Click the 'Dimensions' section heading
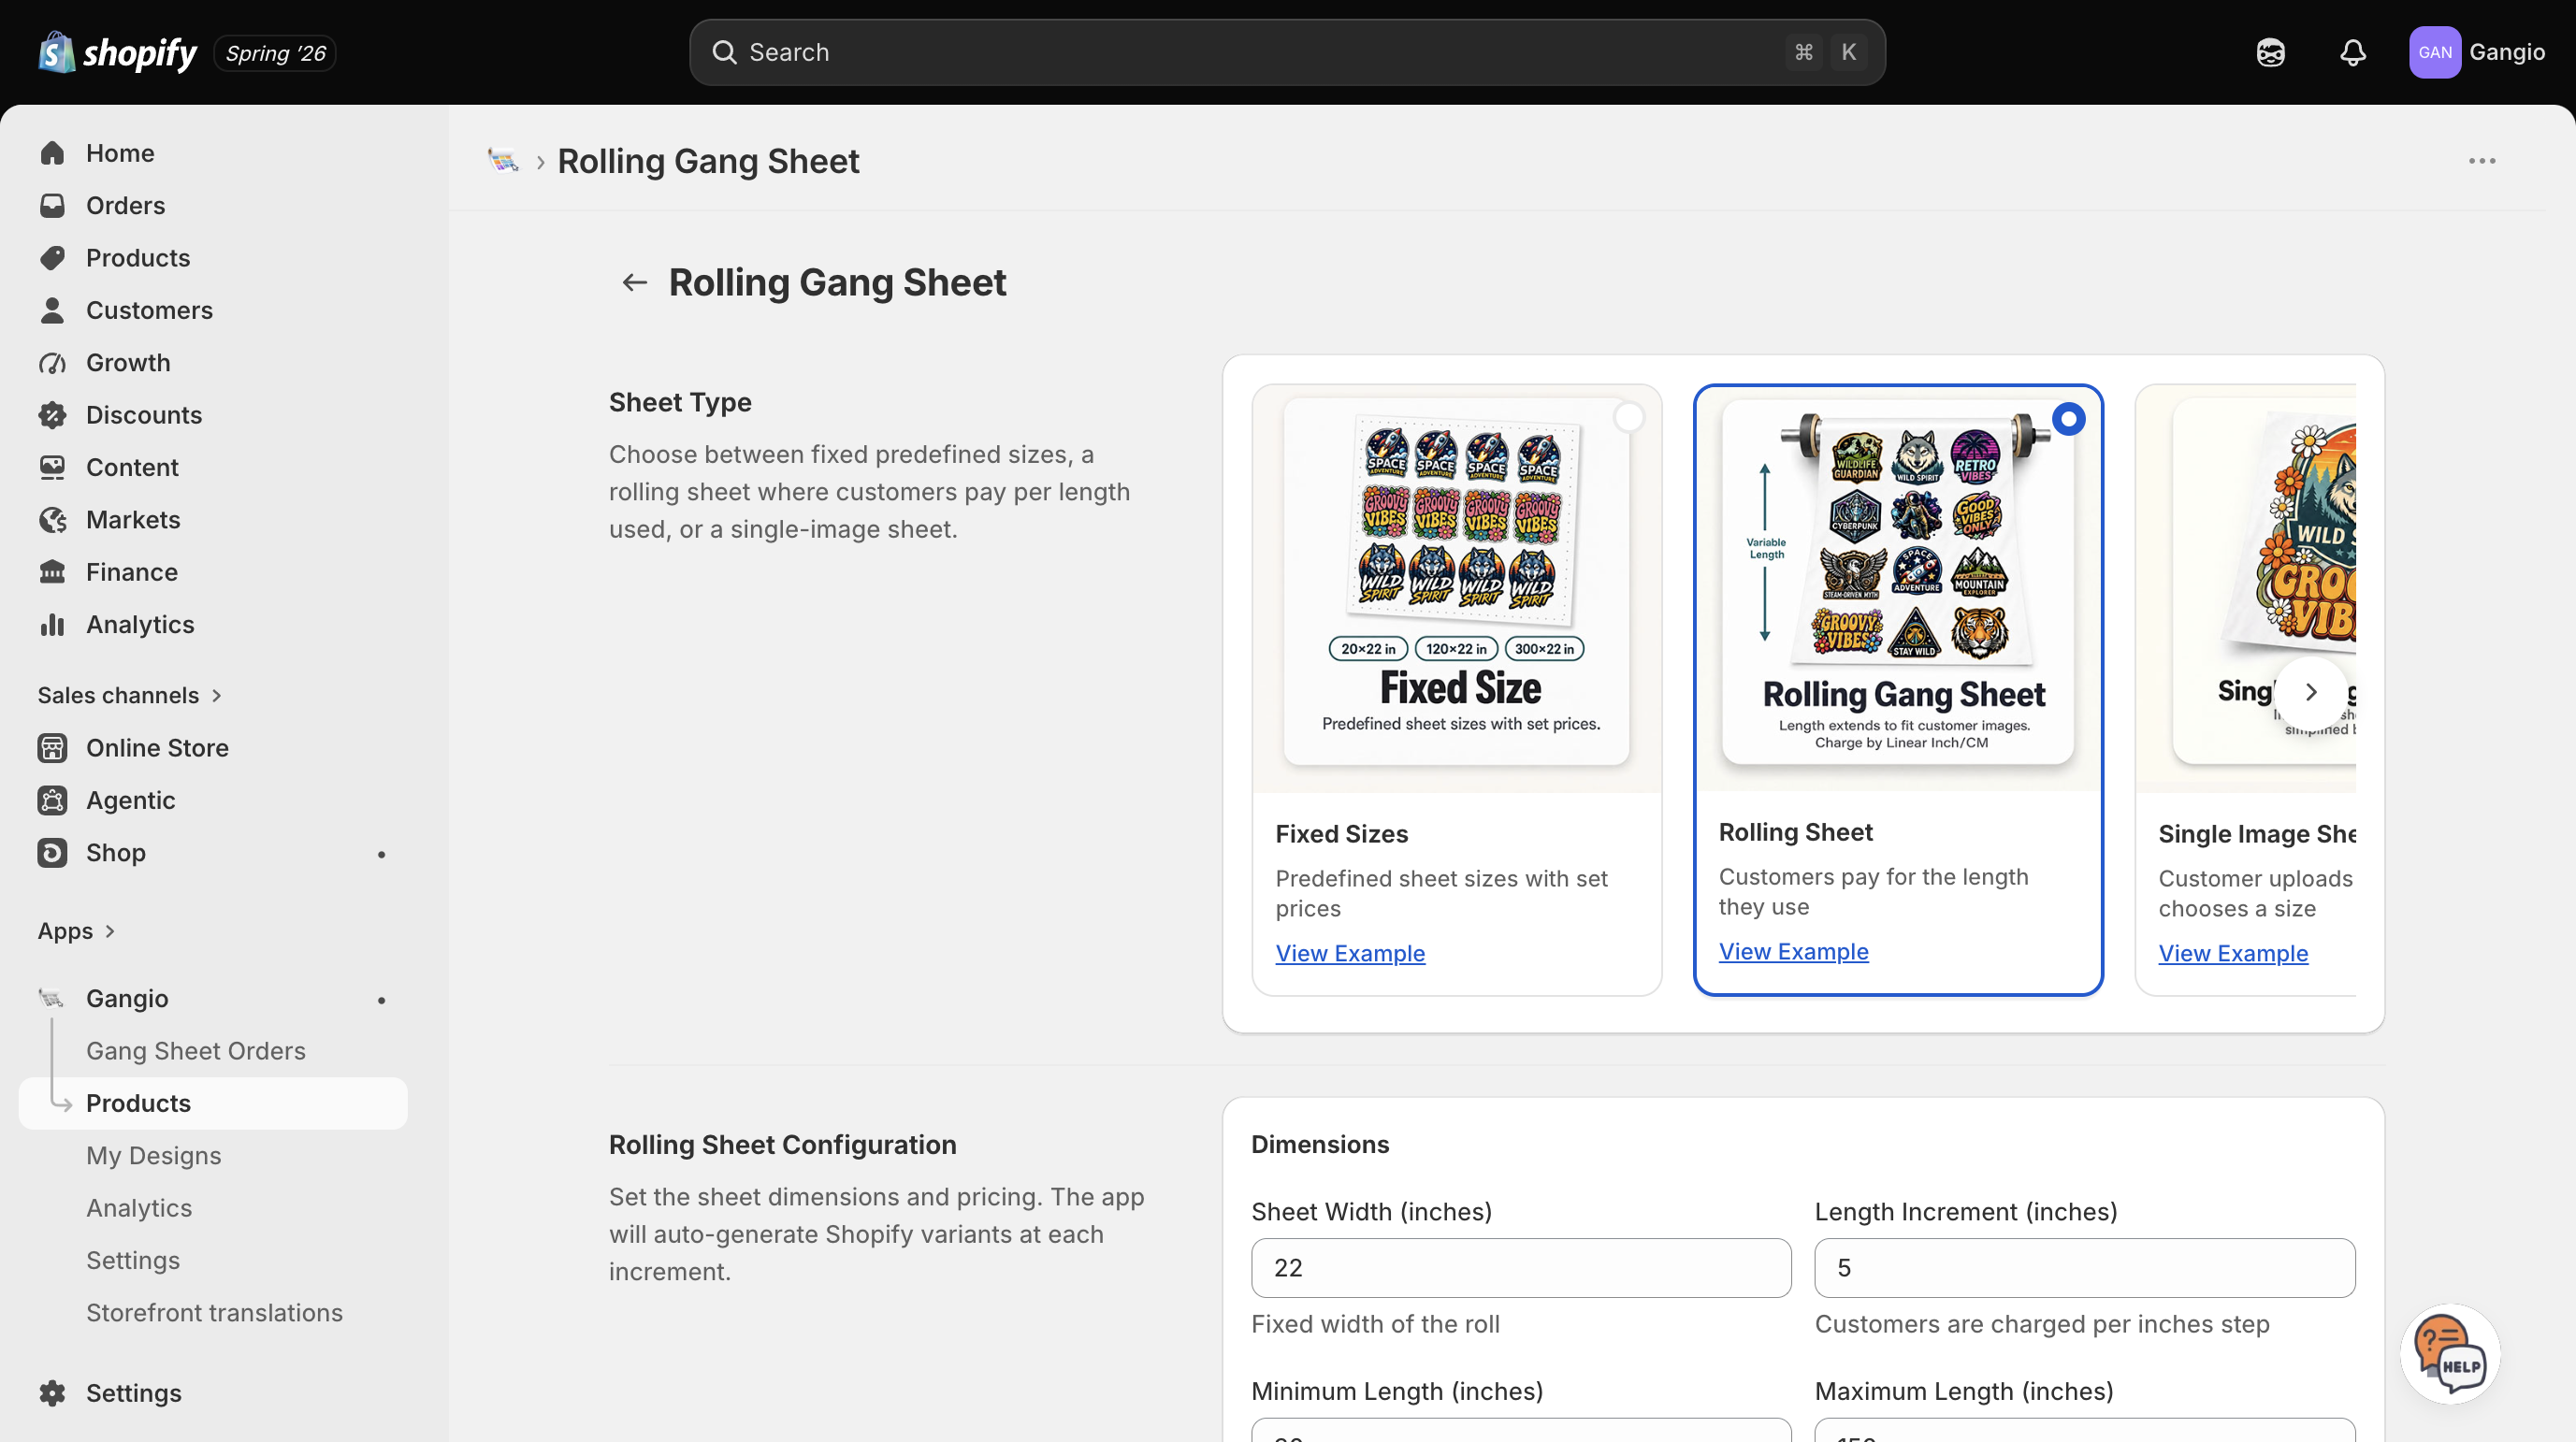Screen dimensions: 2576x1442 (x=1319, y=1143)
